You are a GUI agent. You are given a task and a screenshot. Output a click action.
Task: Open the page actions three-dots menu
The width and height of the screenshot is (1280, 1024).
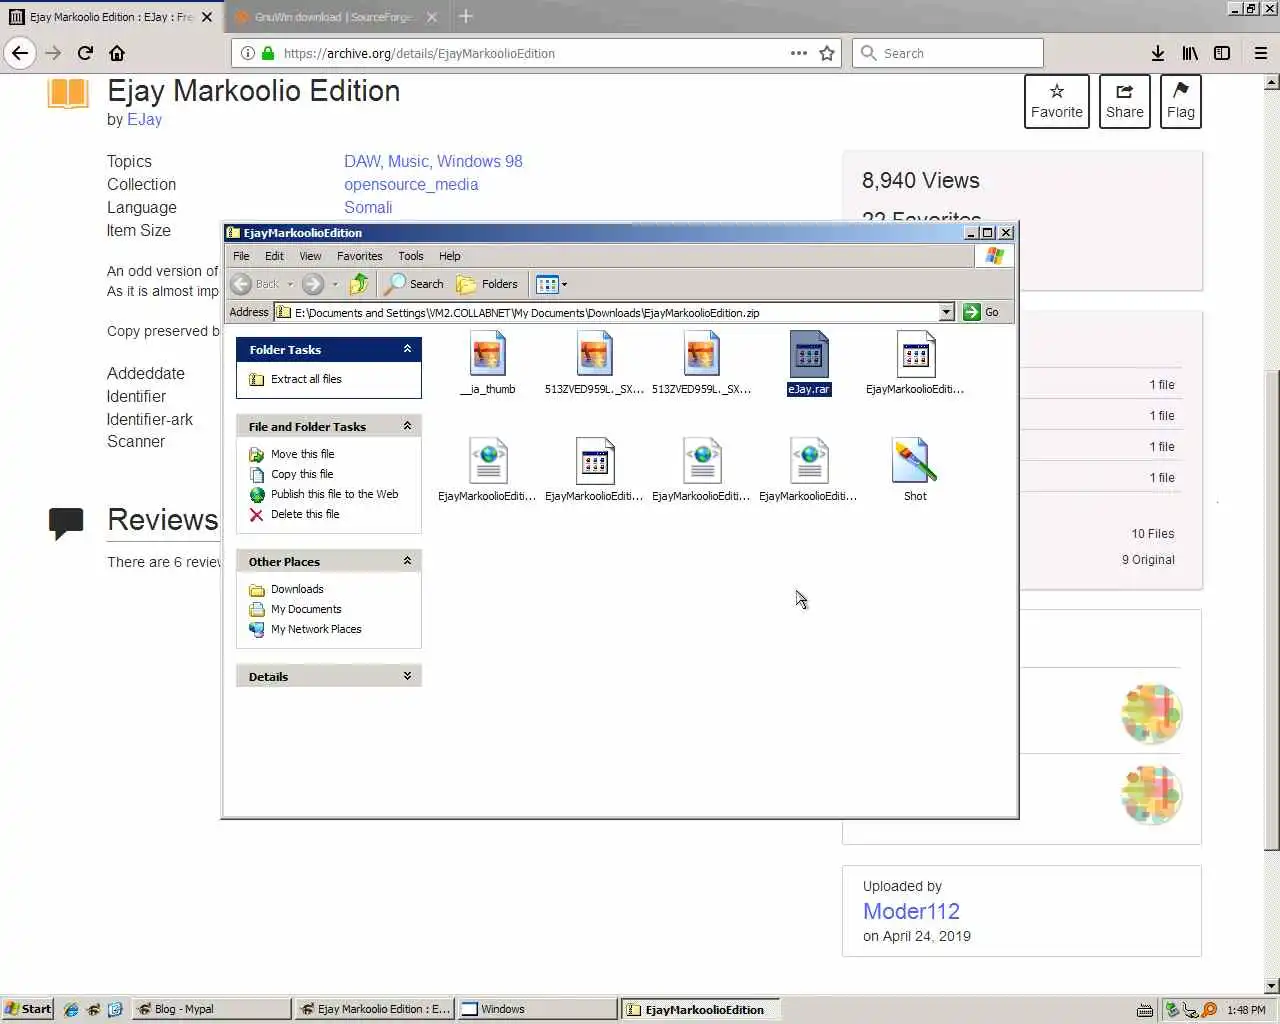point(798,53)
